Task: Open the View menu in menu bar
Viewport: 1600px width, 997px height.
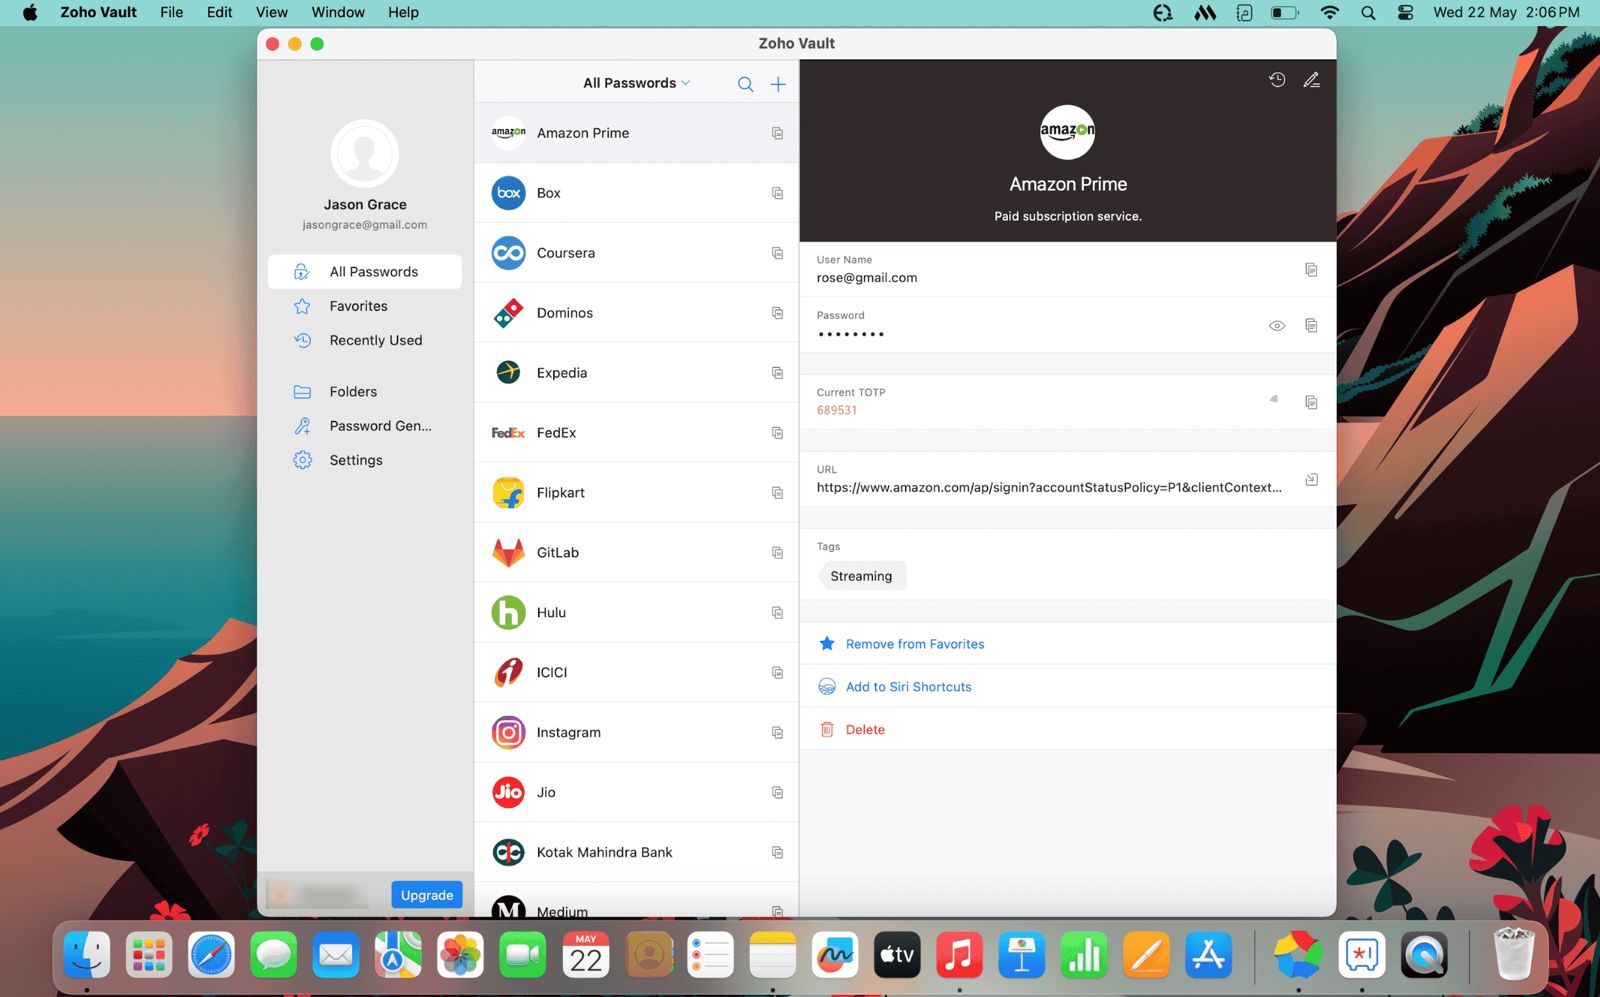Action: click(271, 12)
